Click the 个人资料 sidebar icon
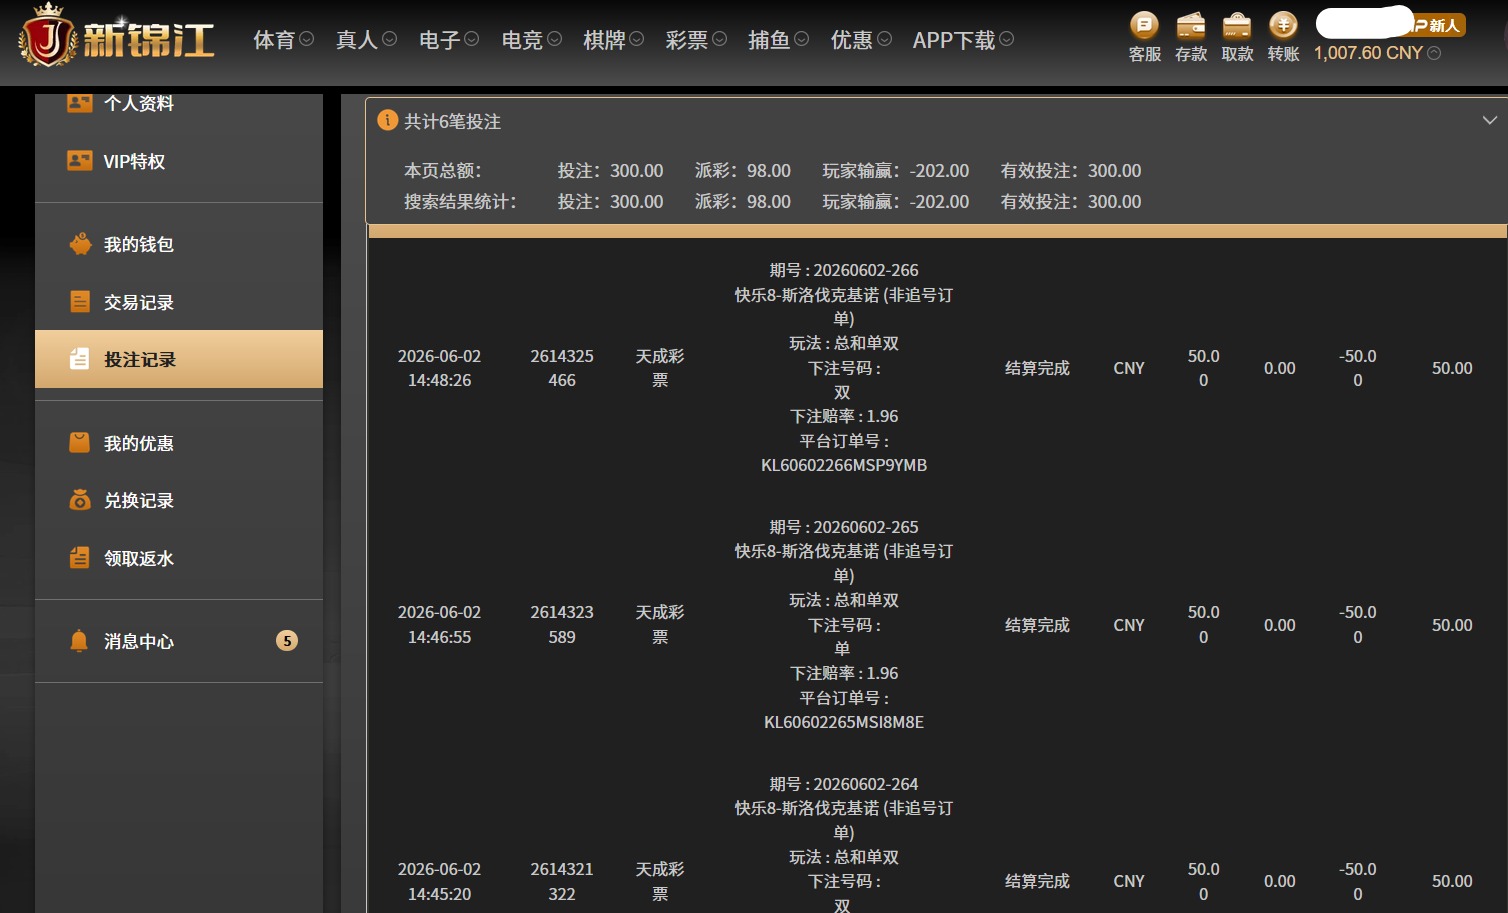This screenshot has width=1508, height=913. pos(79,102)
